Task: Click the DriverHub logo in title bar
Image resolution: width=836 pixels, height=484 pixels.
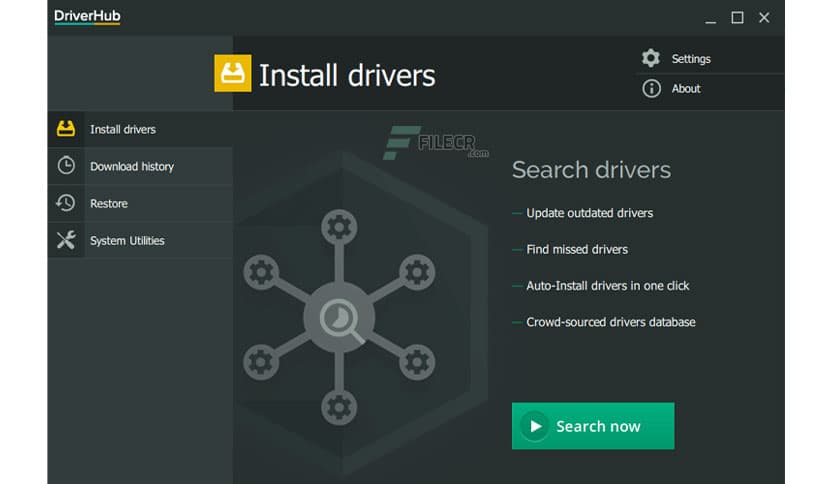Action: click(87, 17)
